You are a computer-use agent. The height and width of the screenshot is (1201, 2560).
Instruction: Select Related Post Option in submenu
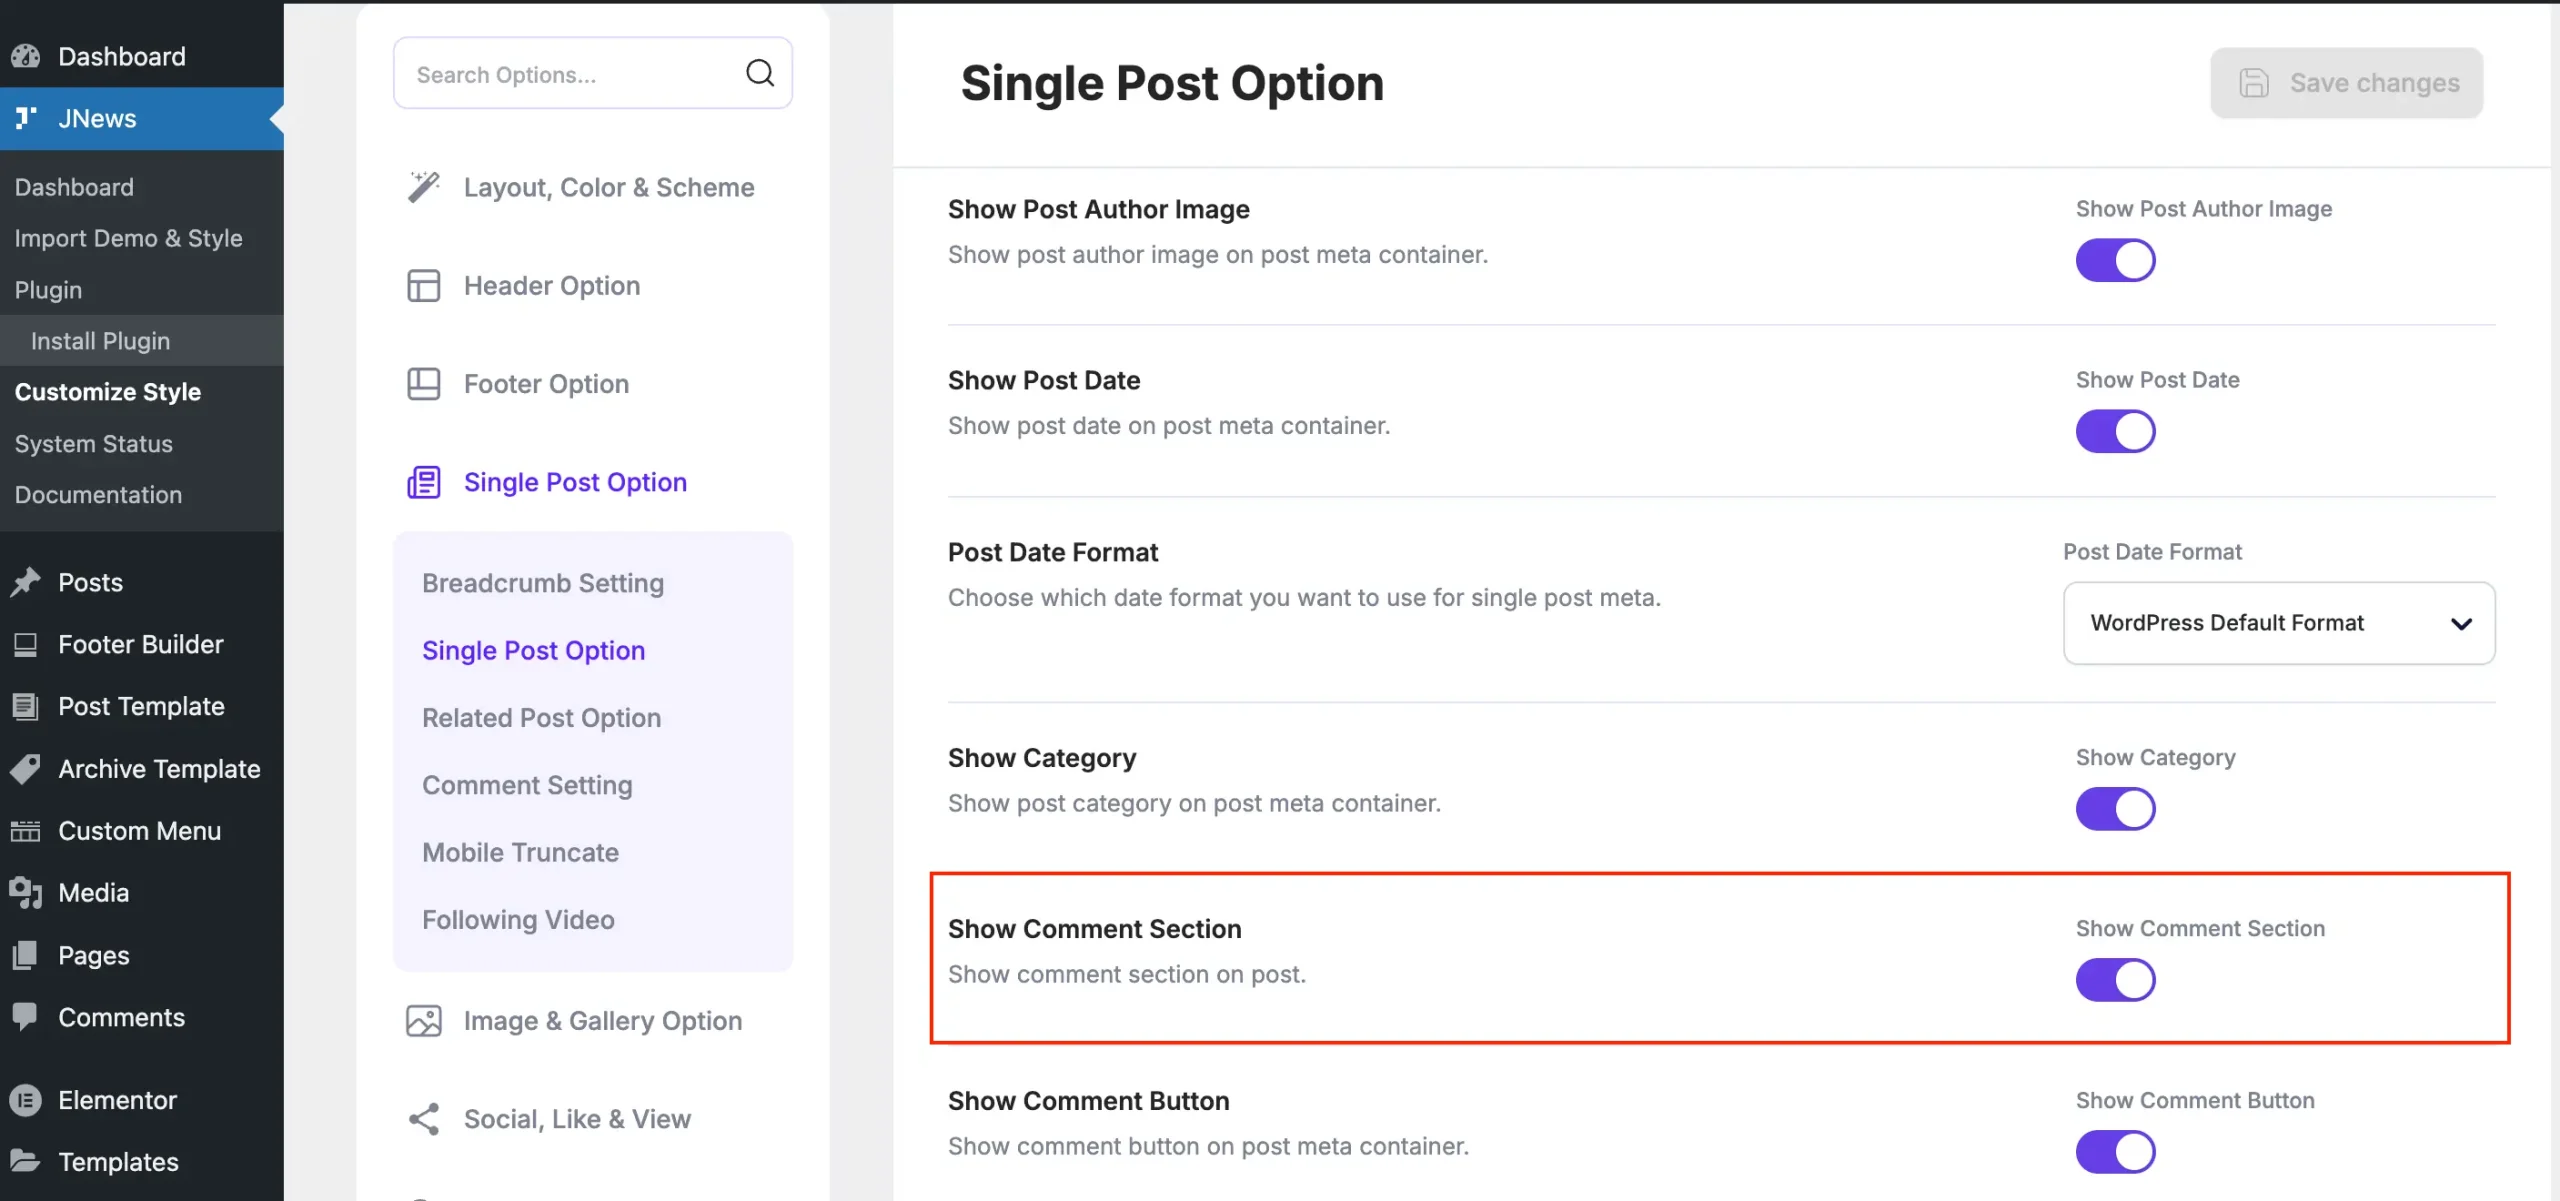541,718
